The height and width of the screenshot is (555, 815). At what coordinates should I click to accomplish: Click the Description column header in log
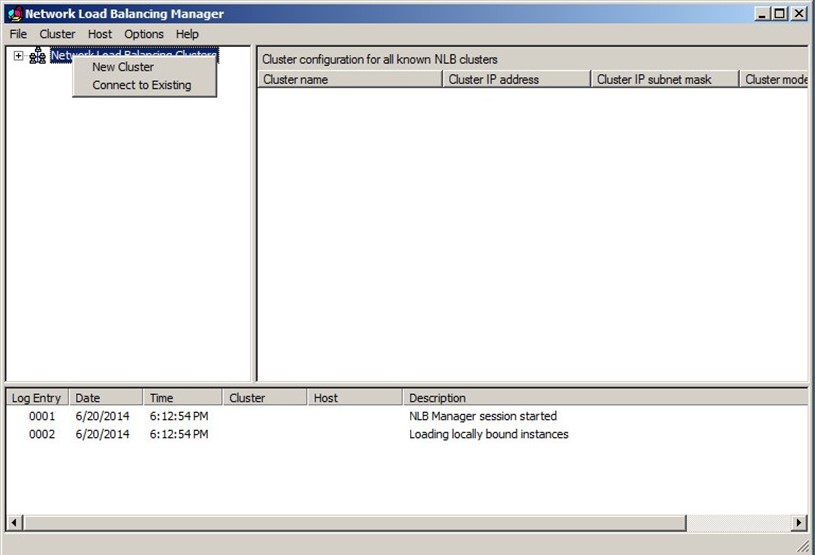(606, 398)
